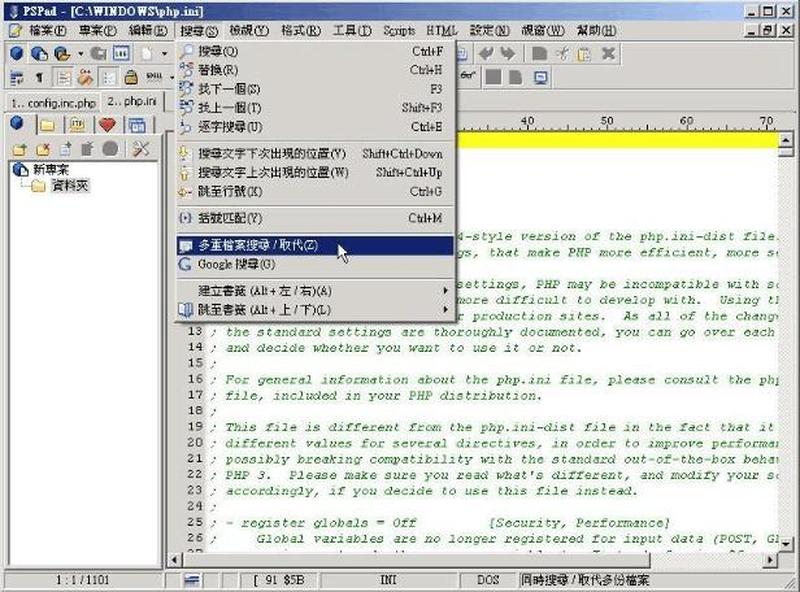Open the hex view toolbar icon
The height and width of the screenshot is (592, 800).
click(121, 53)
